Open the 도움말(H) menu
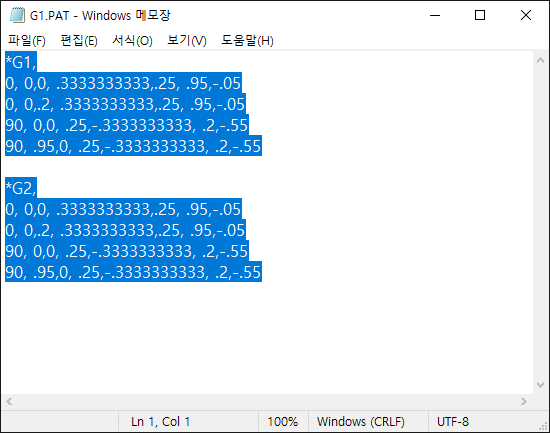The width and height of the screenshot is (550, 433). click(x=247, y=41)
